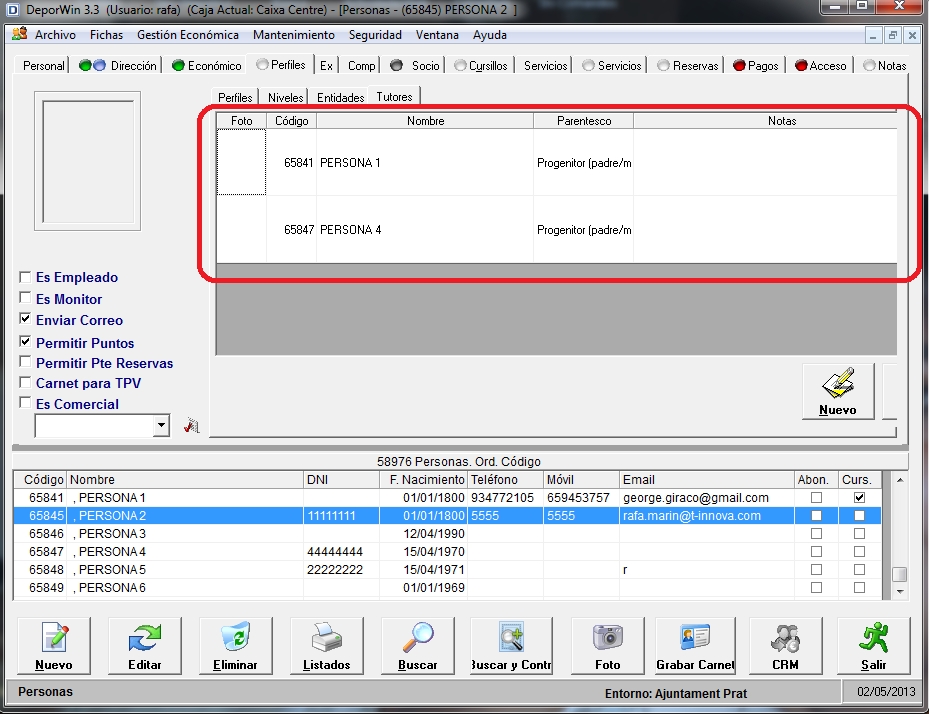
Task: Click red indicator on Acceso tab
Action: (801, 65)
